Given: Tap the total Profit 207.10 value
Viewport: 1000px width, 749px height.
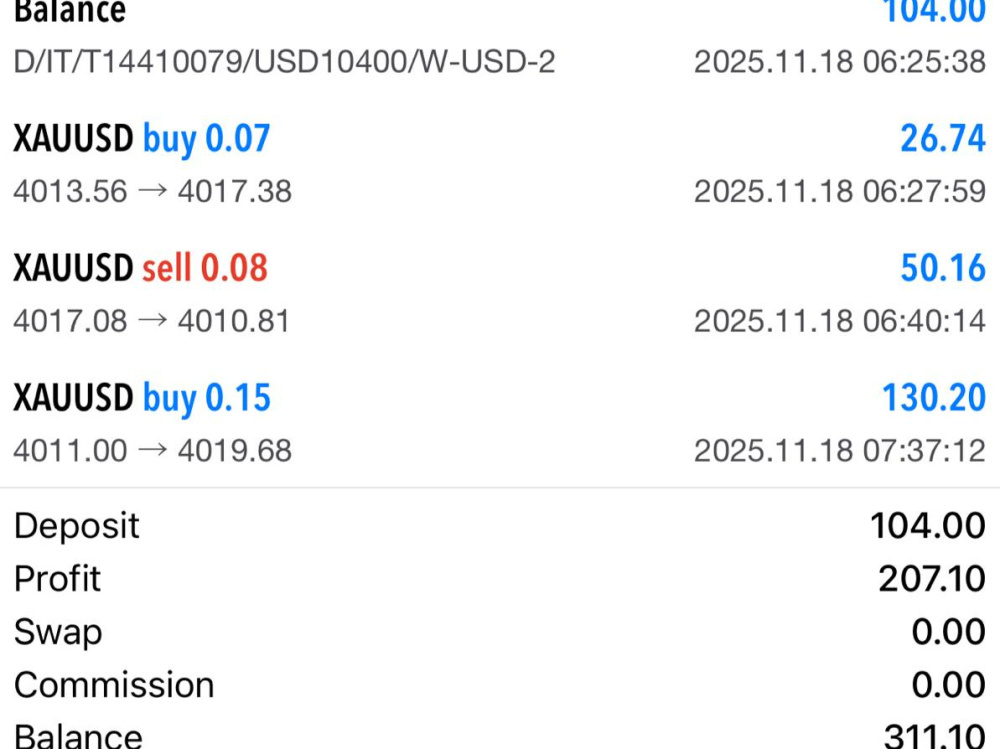Looking at the screenshot, I should point(932,579).
